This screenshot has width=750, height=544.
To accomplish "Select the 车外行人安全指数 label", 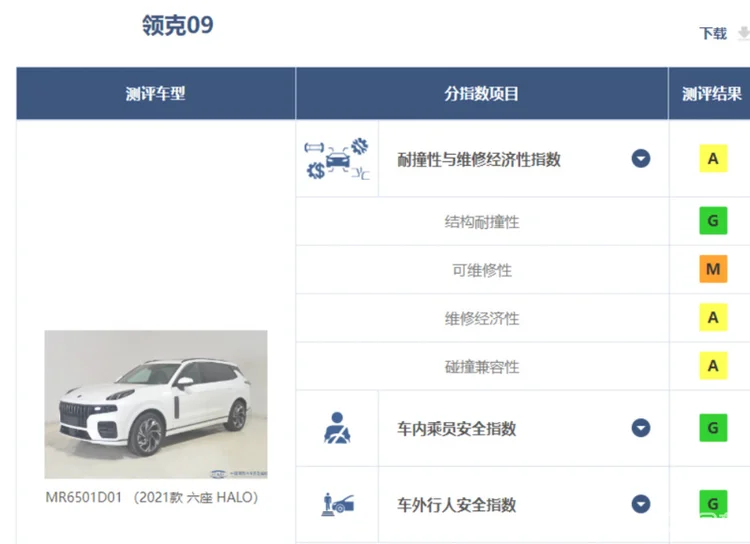I will 456,505.
